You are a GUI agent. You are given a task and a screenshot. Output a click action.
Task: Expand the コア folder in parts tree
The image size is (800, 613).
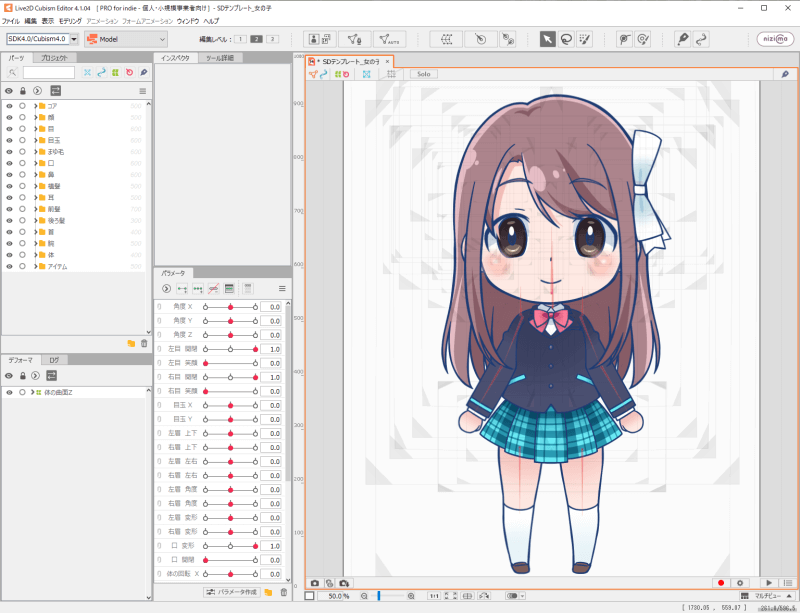click(x=36, y=106)
